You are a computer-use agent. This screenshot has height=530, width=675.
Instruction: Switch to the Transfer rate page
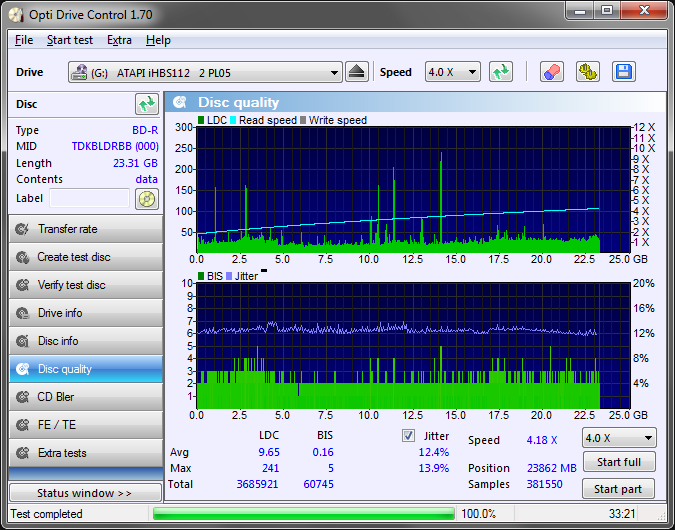pyautogui.click(x=86, y=229)
